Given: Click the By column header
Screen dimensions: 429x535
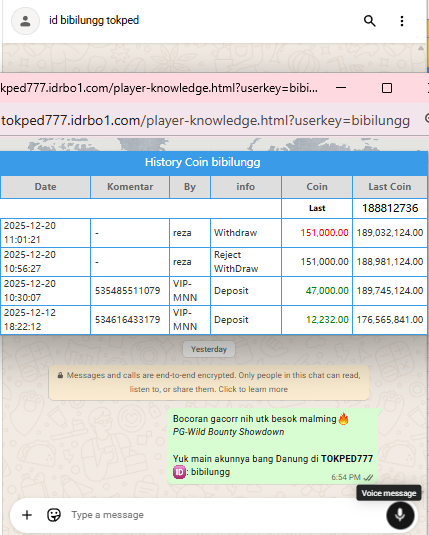Looking at the screenshot, I should (190, 187).
